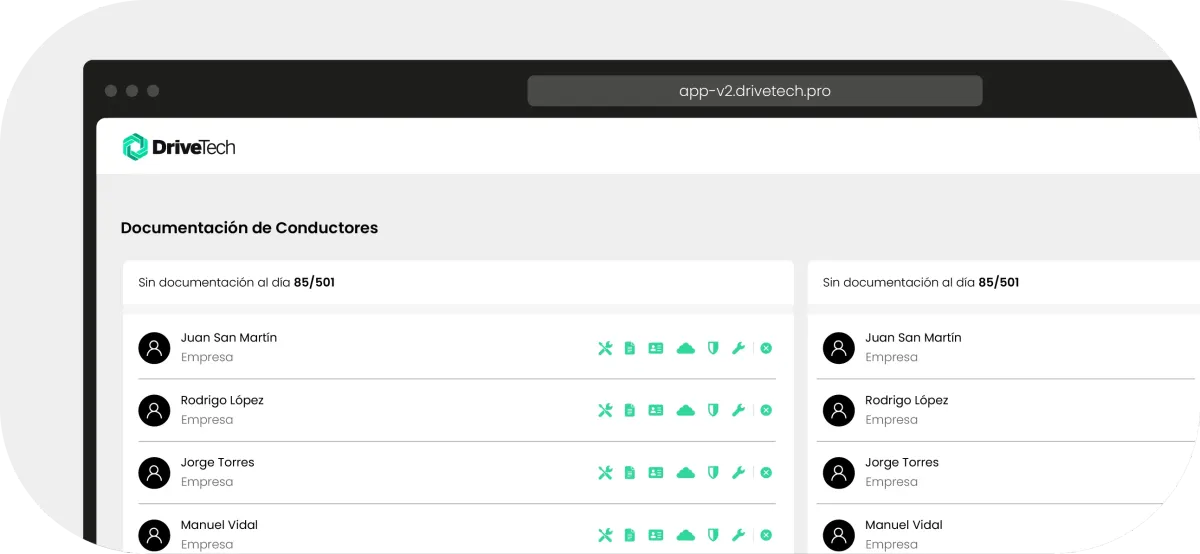Click Rodrigo López's avatar in right panel

tap(839, 410)
